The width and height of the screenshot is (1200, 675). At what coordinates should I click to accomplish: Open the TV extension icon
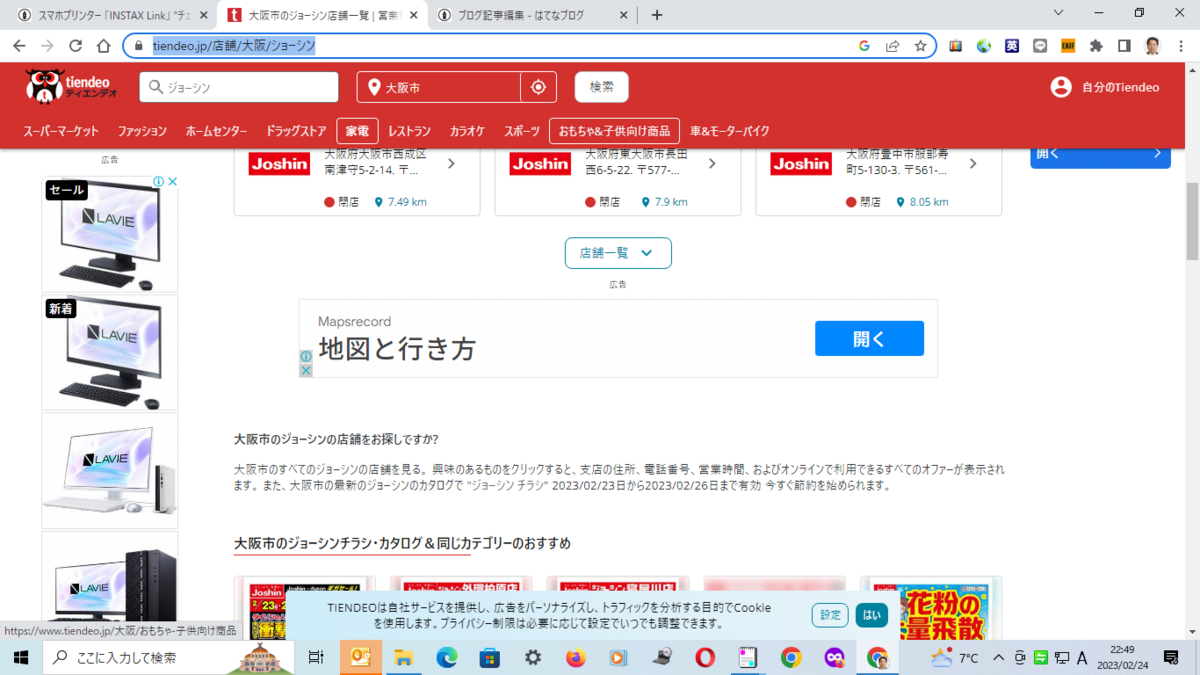tap(956, 46)
